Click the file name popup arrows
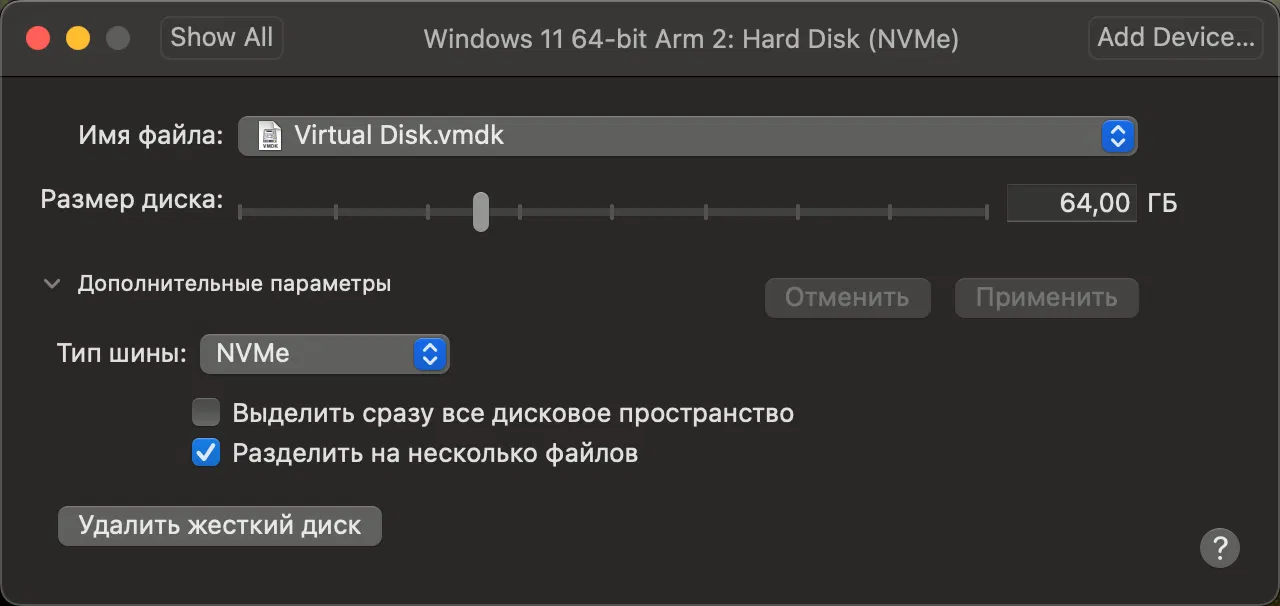Image resolution: width=1280 pixels, height=606 pixels. [x=1117, y=135]
